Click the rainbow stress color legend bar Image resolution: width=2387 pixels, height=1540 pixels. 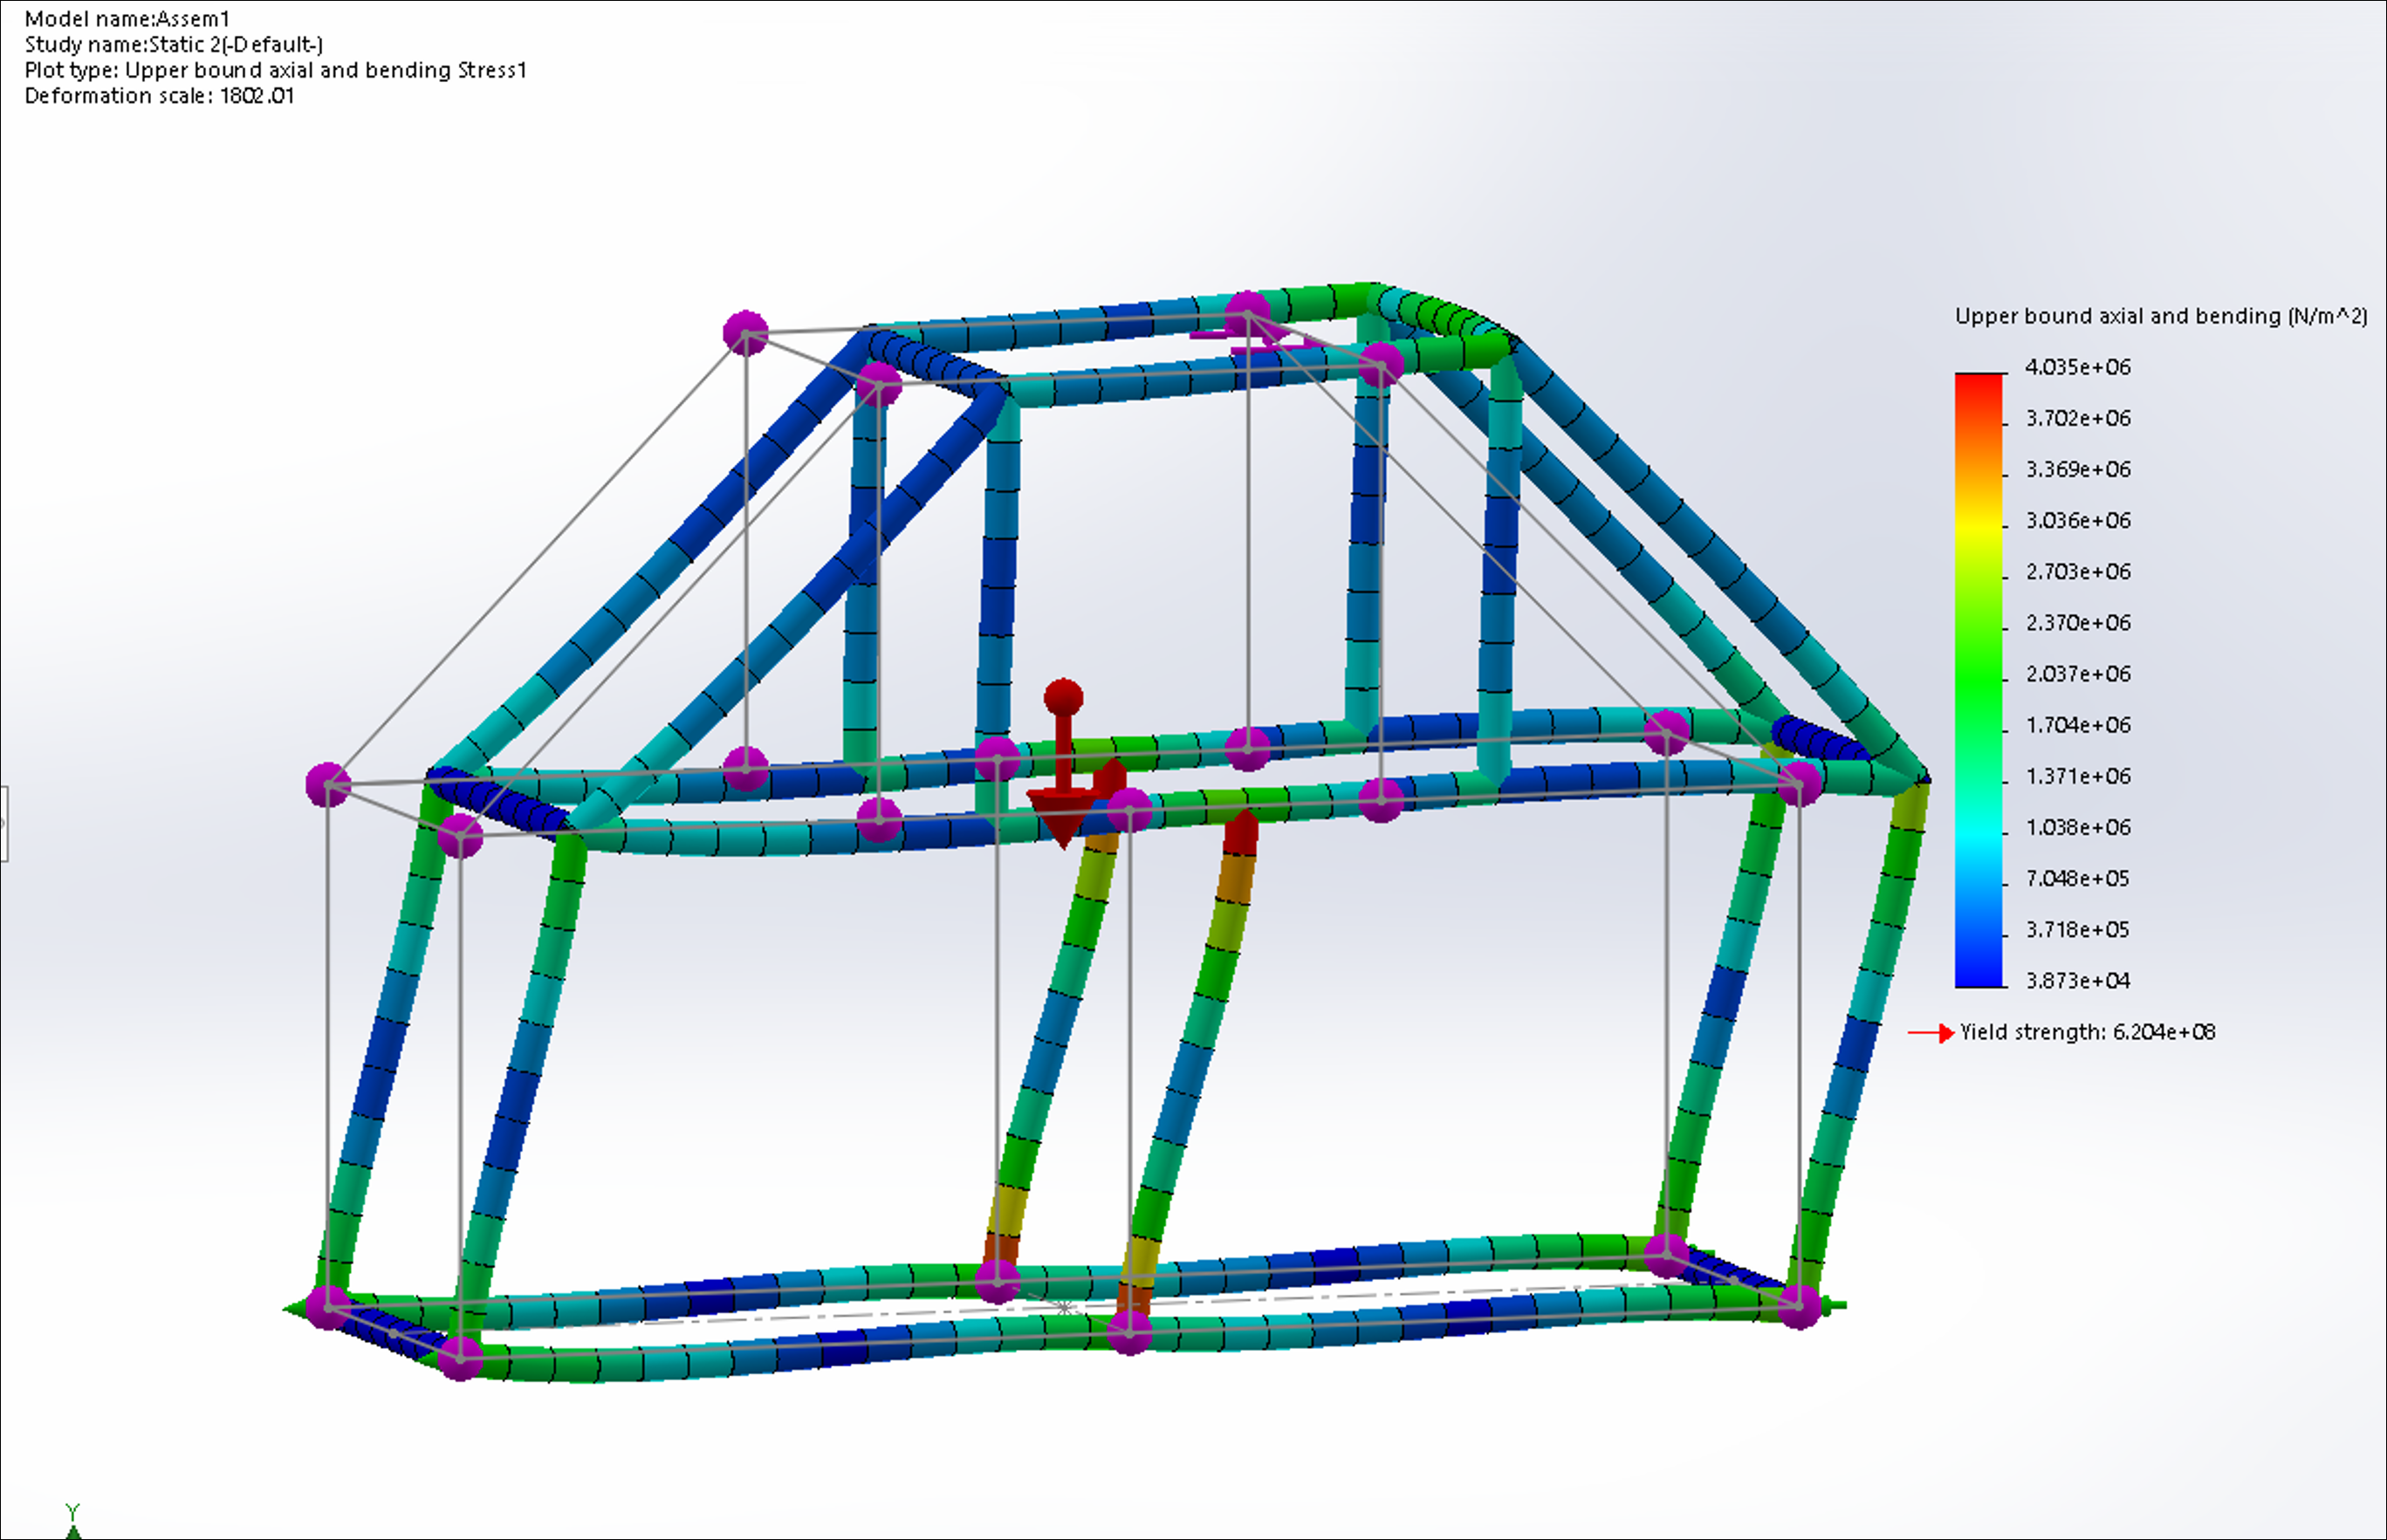tap(1979, 680)
